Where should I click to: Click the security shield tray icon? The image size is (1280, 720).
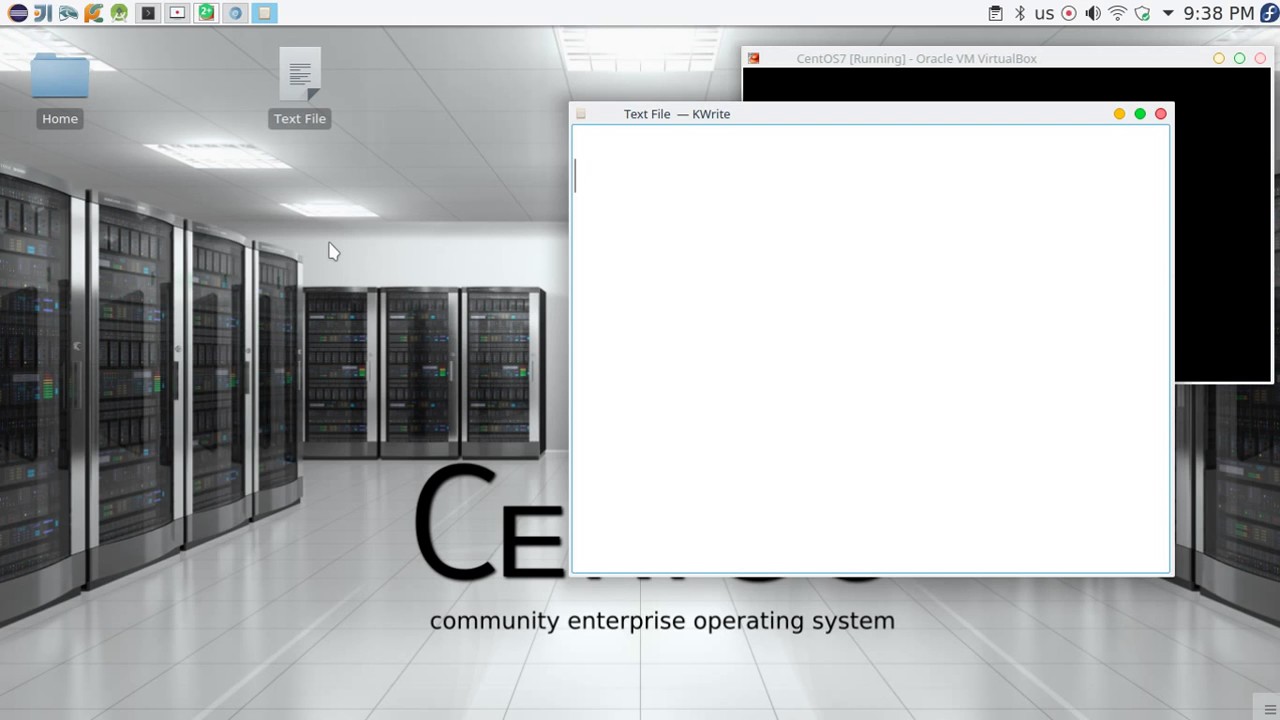pyautogui.click(x=1142, y=13)
